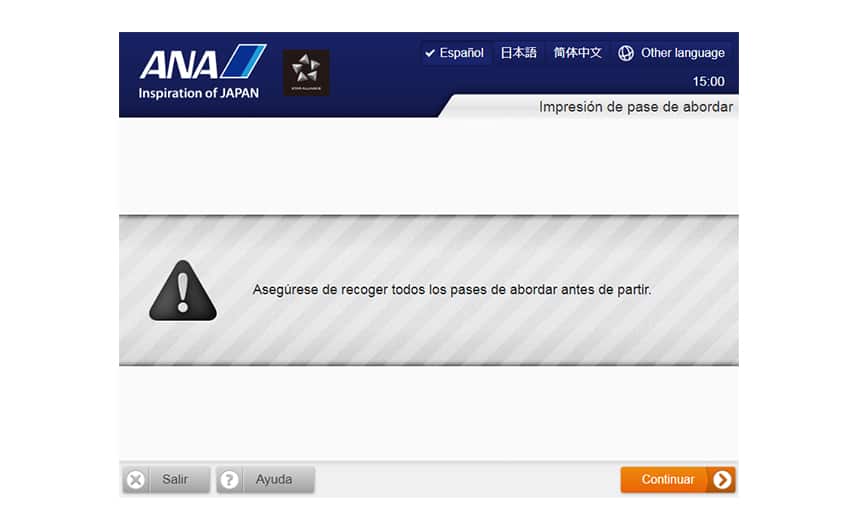This screenshot has height=530, width=858.
Task: Click the striped gray warning banner
Action: click(x=429, y=290)
